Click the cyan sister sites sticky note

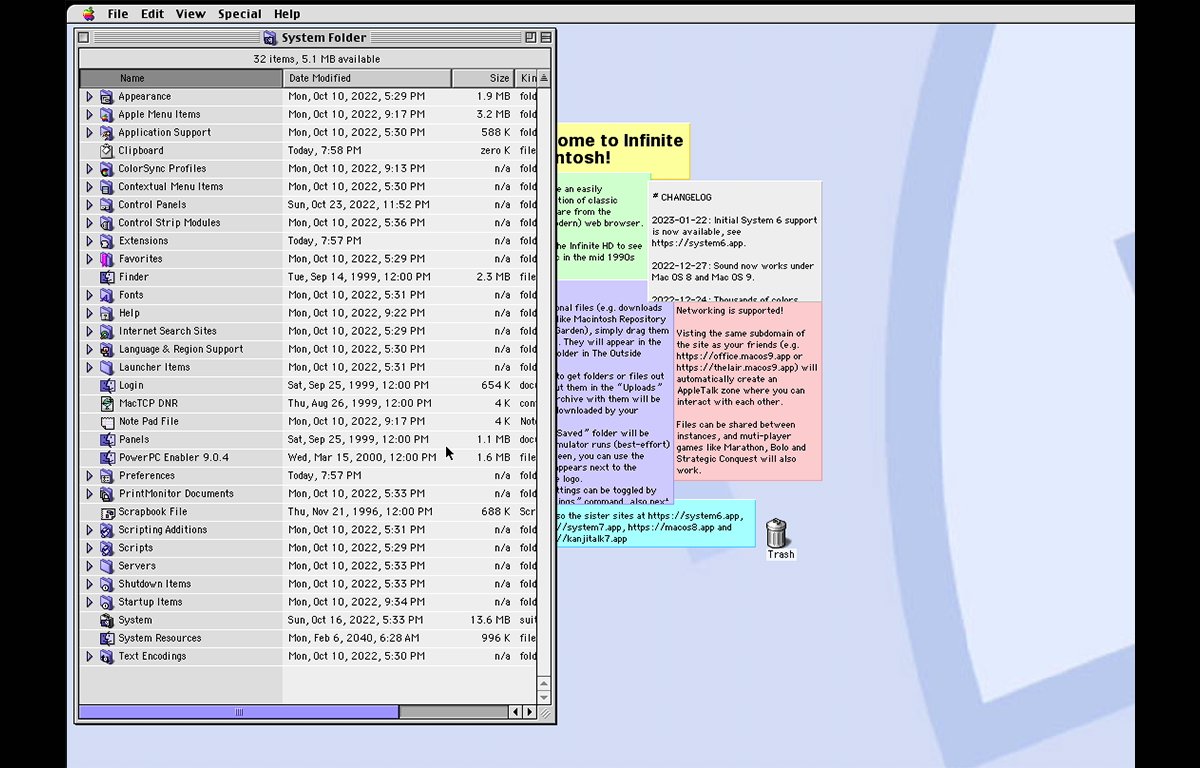click(x=656, y=523)
